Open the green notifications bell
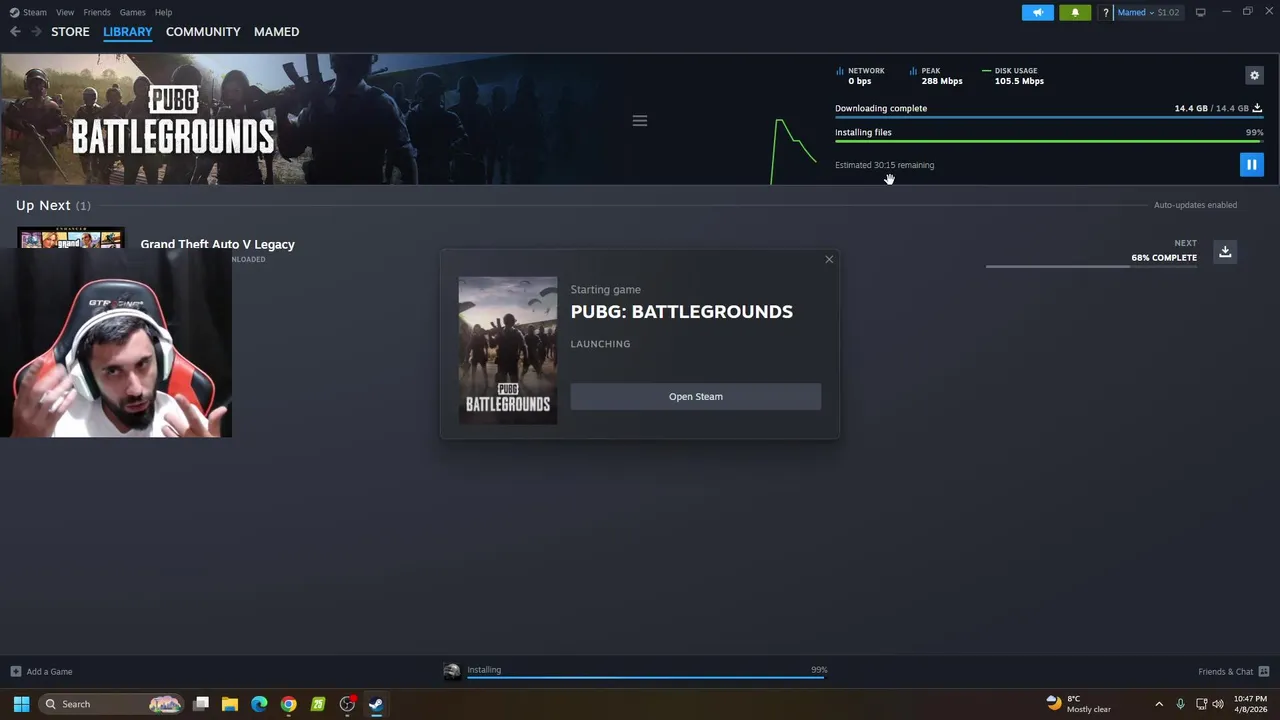Screen dimensions: 1280x720 click(x=1075, y=12)
